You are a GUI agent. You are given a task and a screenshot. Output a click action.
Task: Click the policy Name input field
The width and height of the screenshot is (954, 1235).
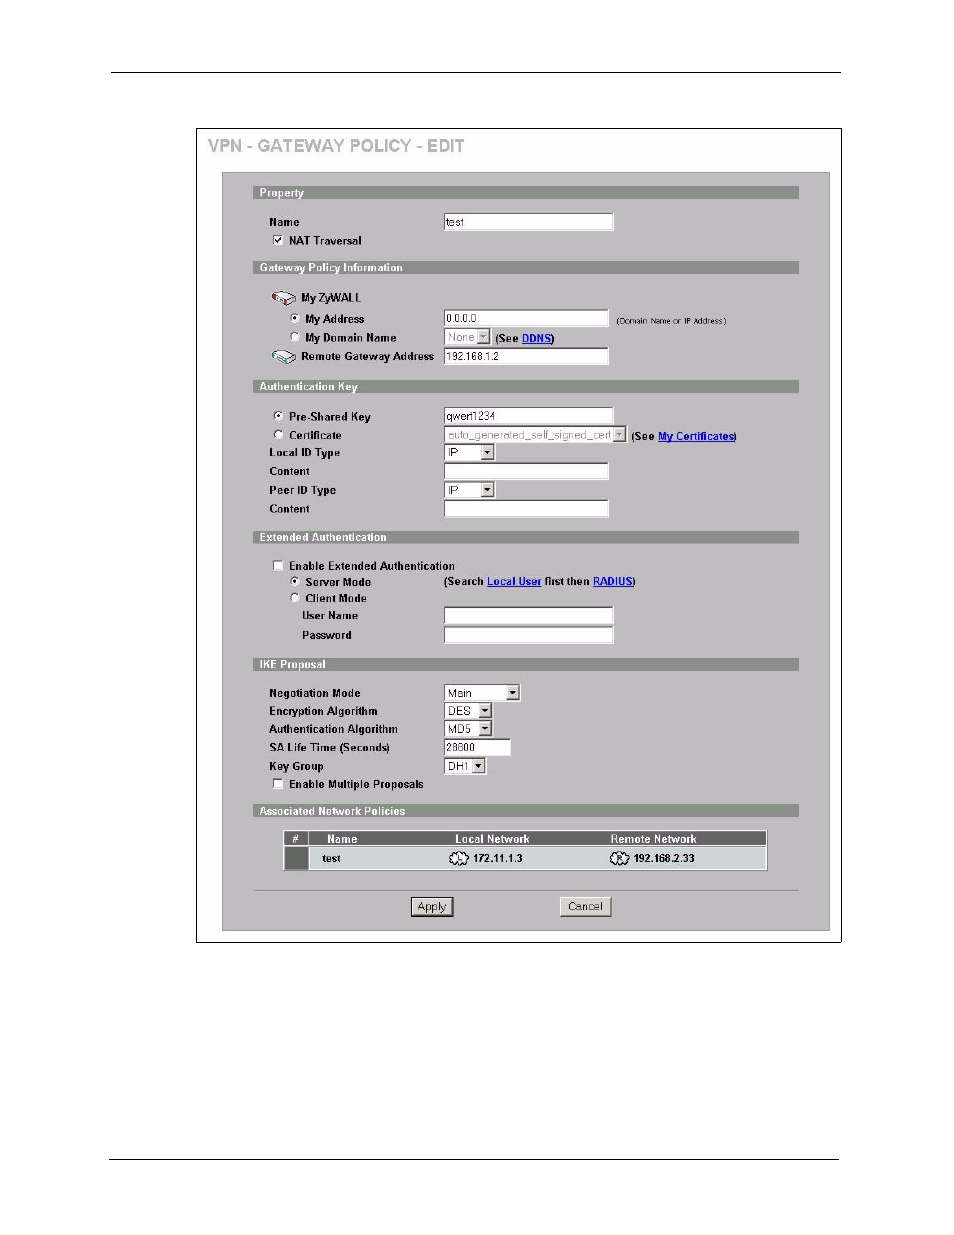coord(529,222)
